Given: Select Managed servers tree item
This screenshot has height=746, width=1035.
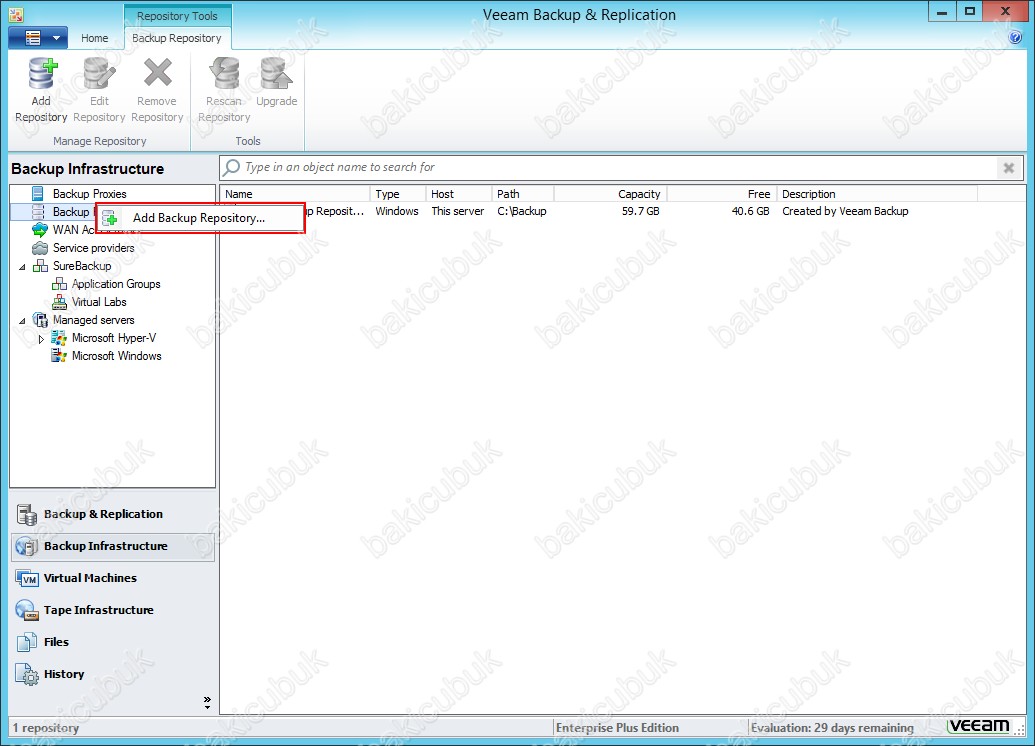Looking at the screenshot, I should pos(94,320).
